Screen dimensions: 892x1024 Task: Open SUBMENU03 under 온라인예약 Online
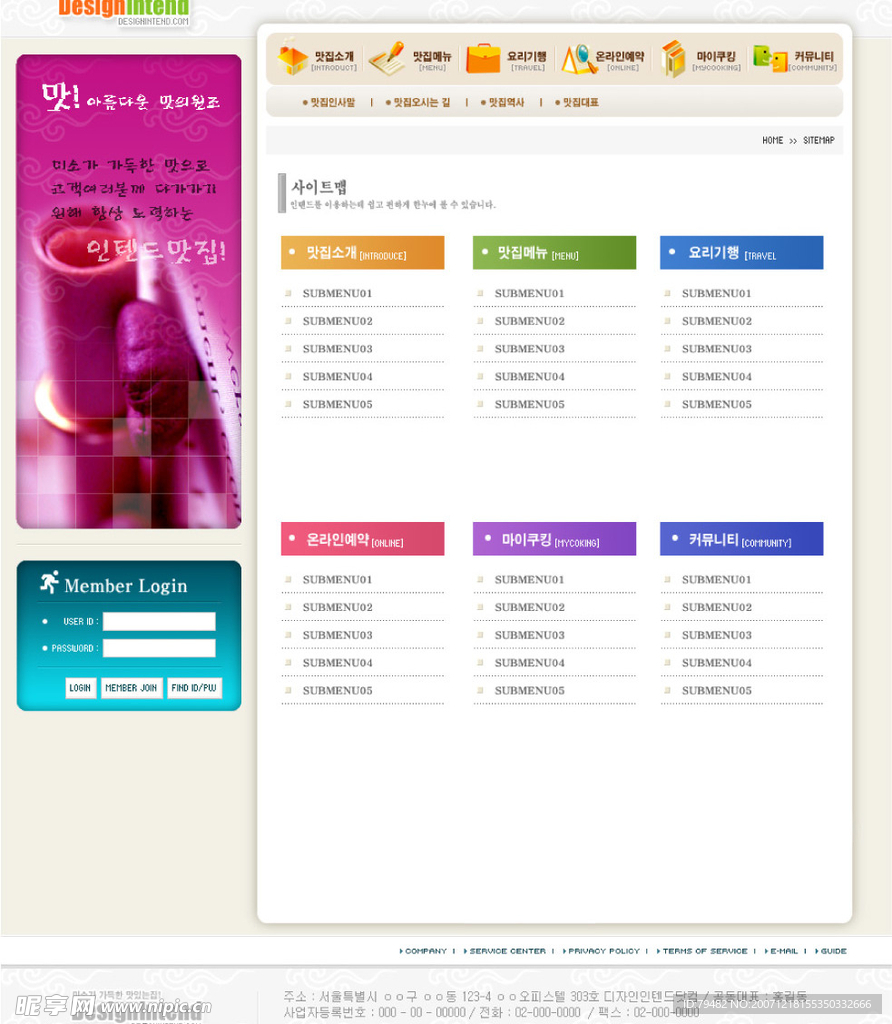click(x=337, y=635)
